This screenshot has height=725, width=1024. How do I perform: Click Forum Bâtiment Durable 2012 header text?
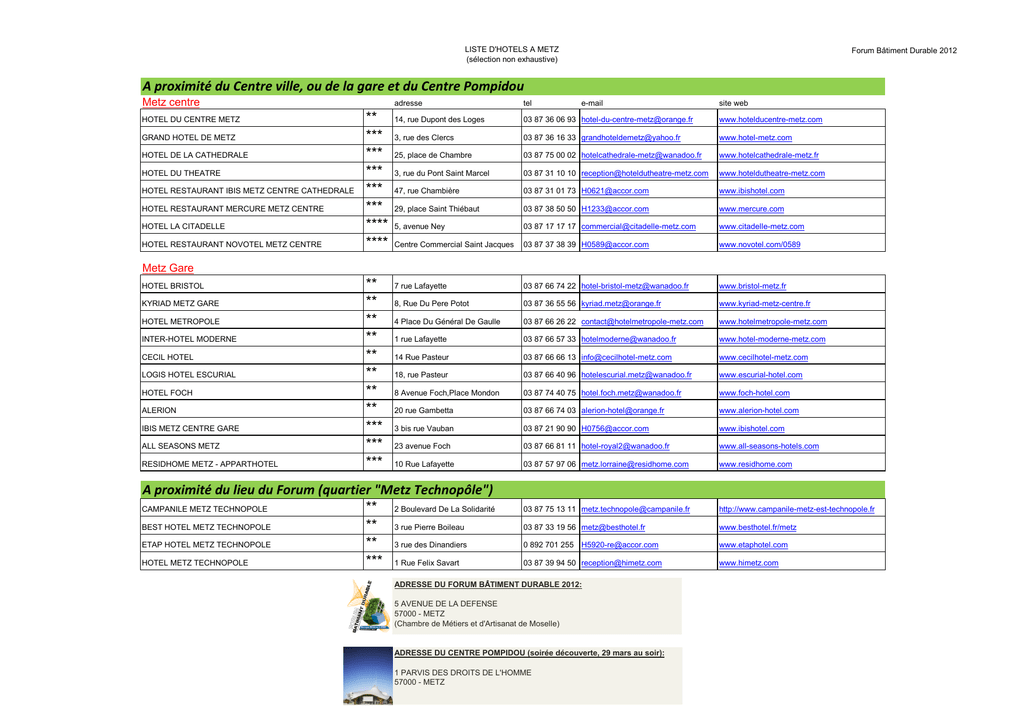coord(904,50)
